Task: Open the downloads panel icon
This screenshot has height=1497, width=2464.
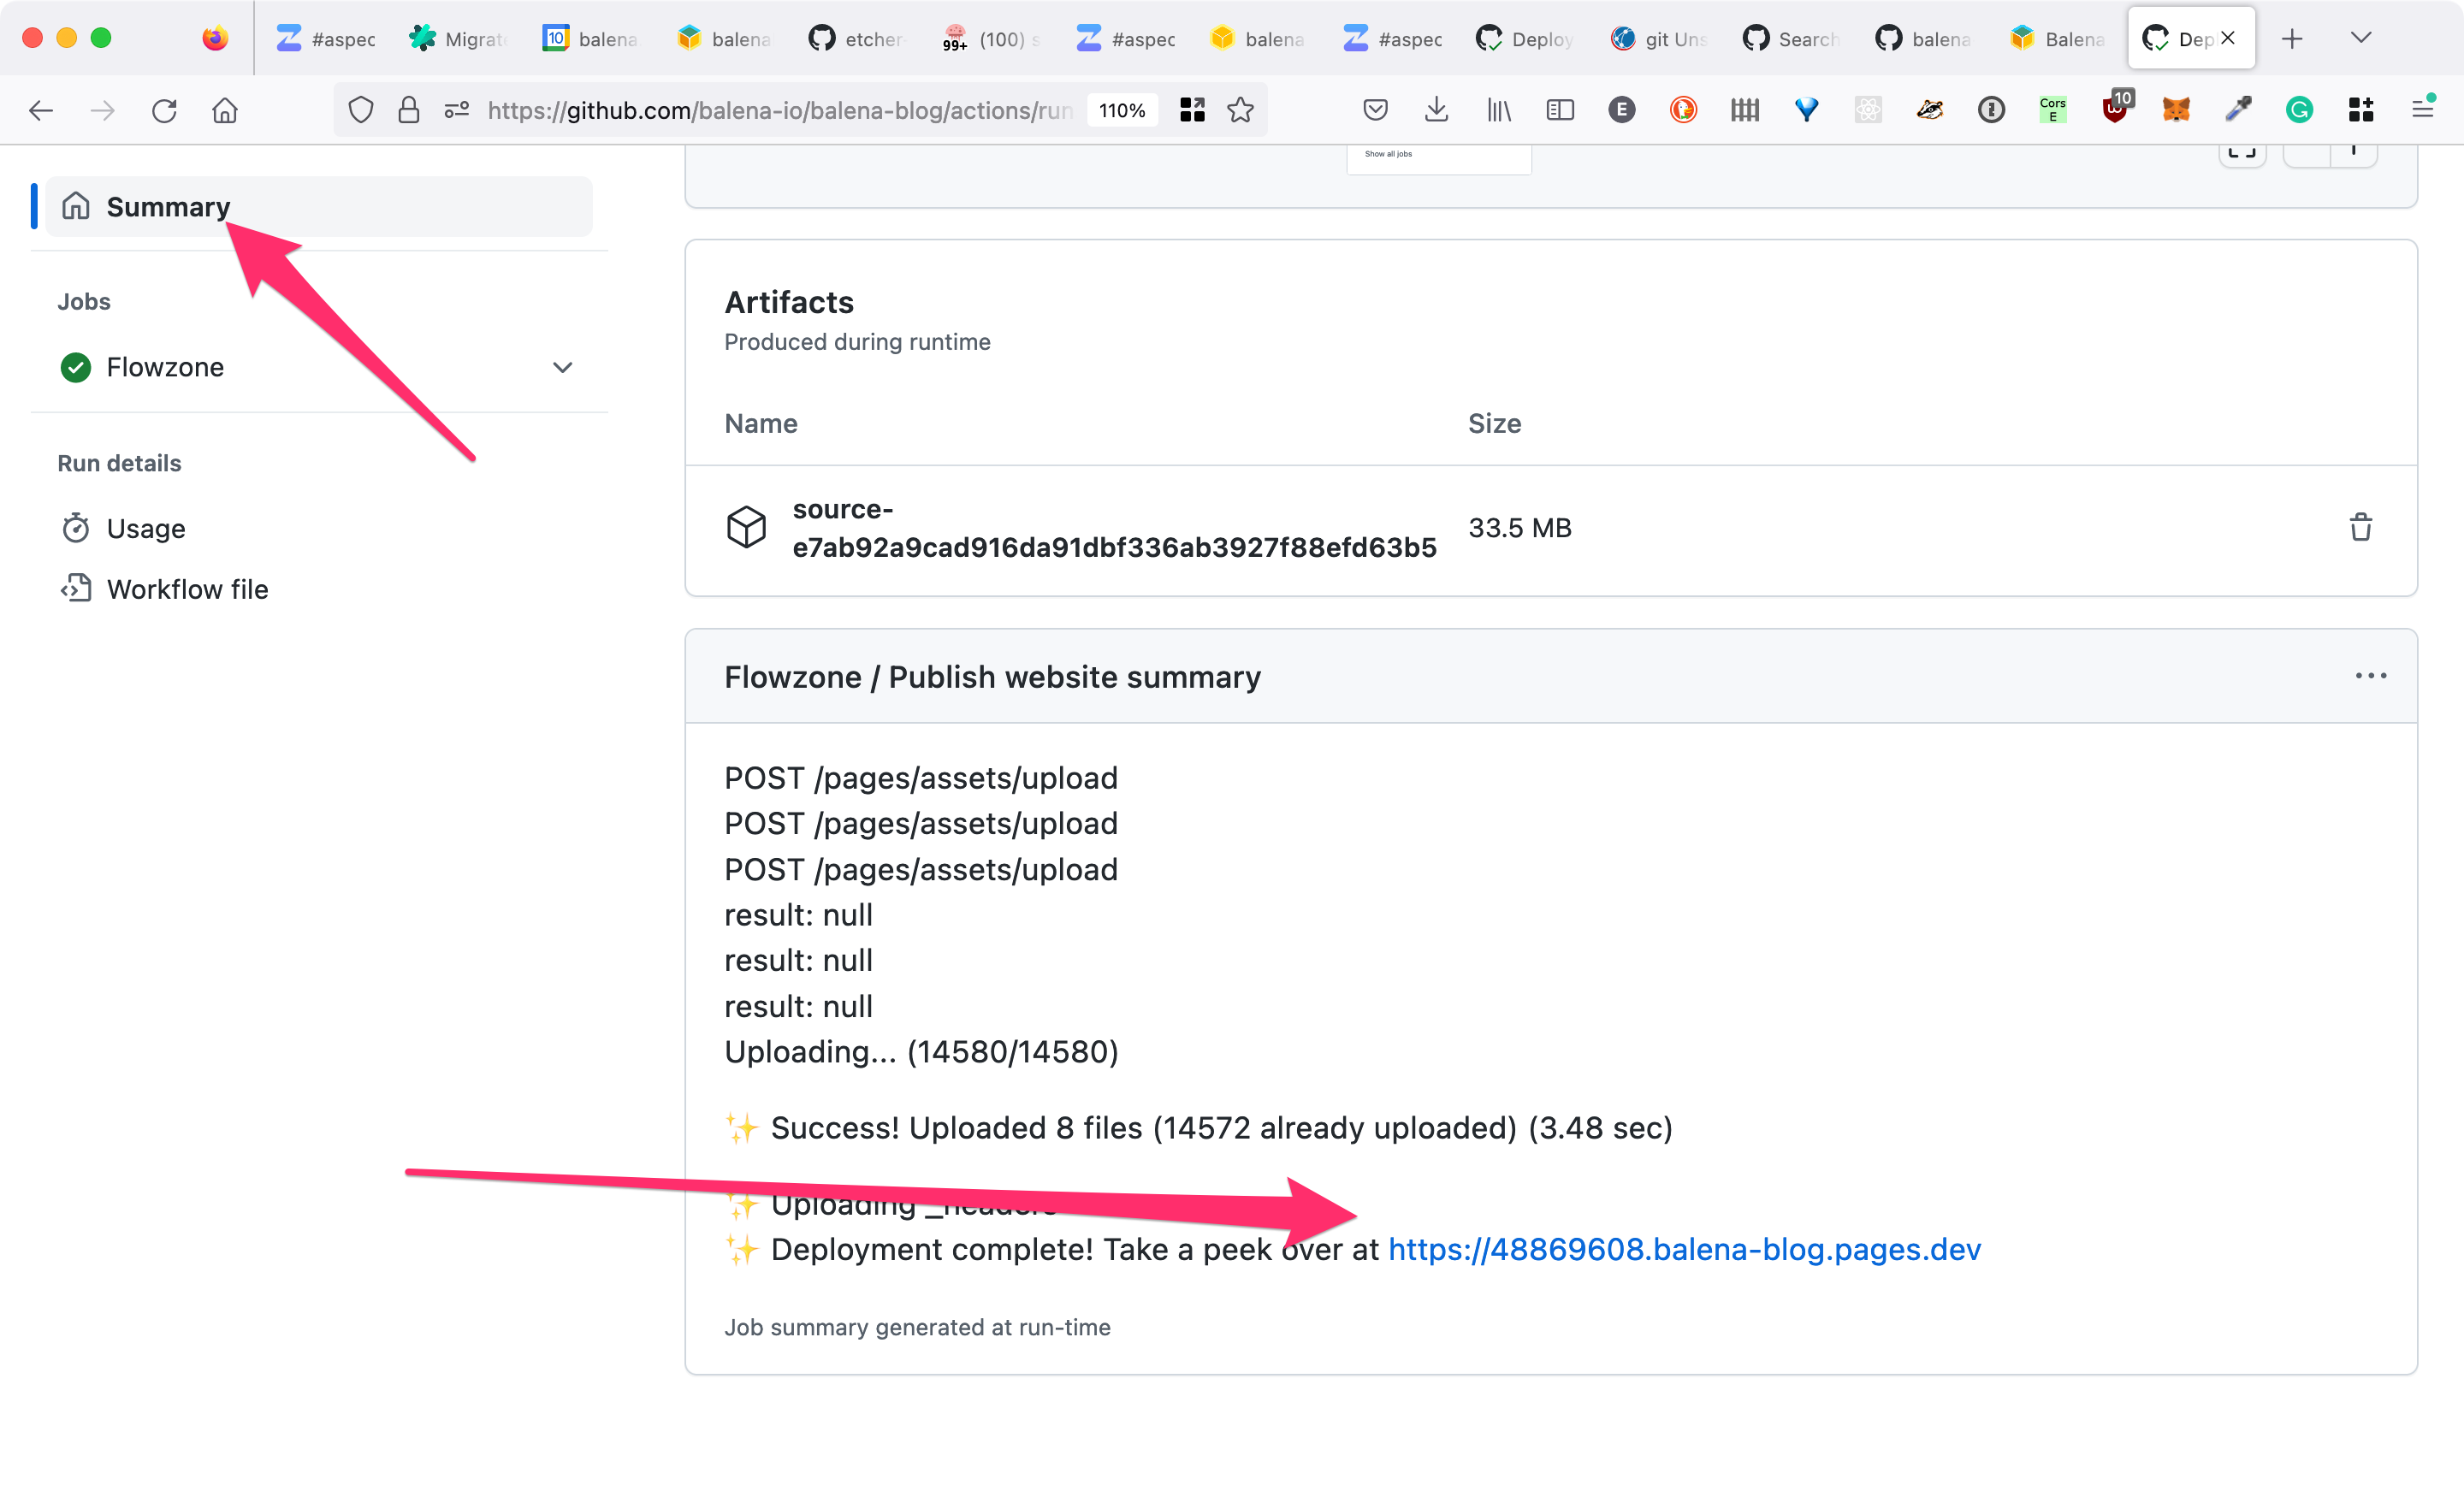Action: tap(1436, 110)
